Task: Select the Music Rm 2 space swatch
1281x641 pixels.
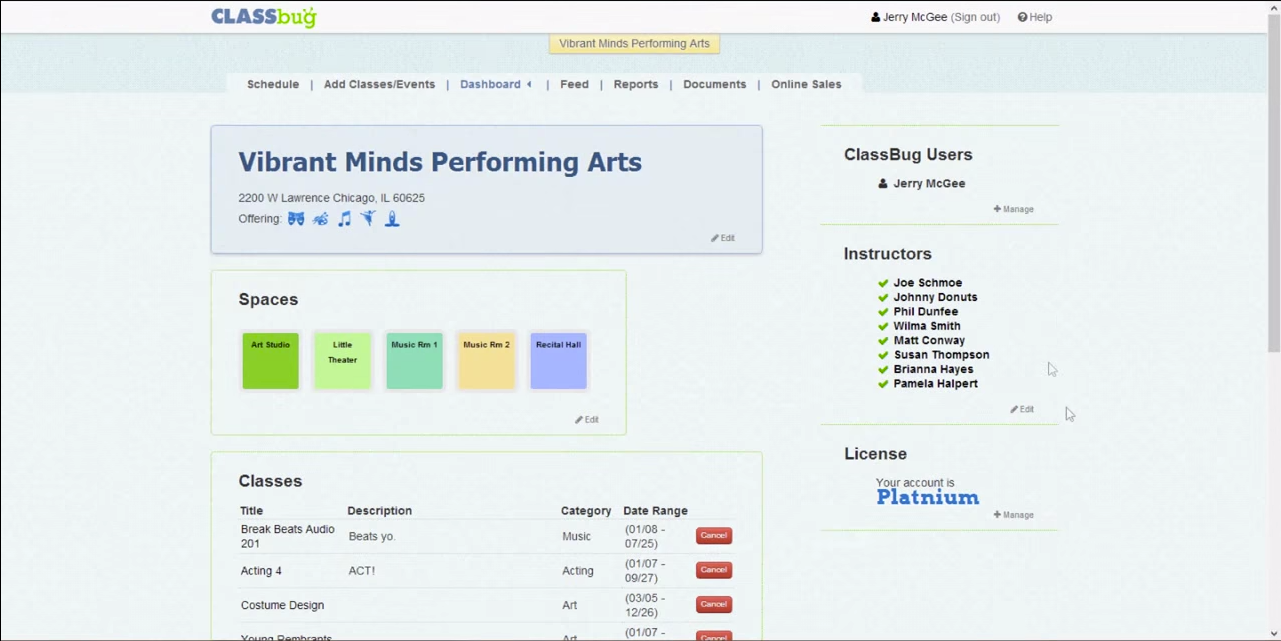Action: 486,361
